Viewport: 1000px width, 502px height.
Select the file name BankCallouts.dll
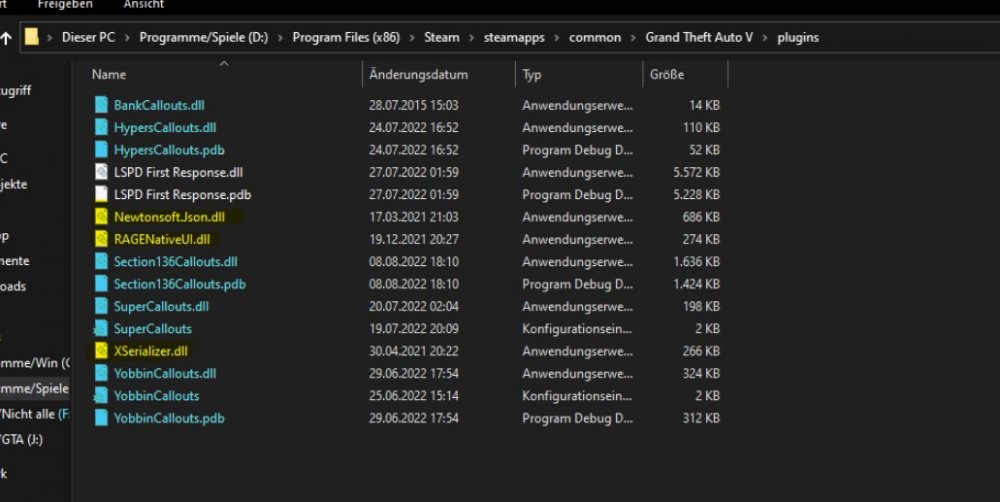click(x=159, y=105)
